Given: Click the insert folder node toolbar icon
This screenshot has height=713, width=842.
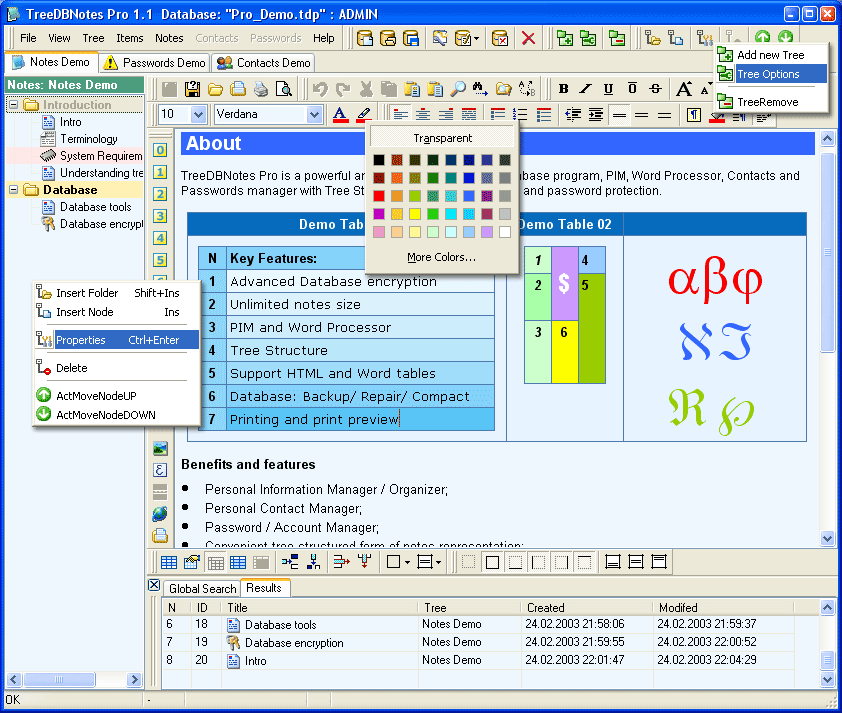Looking at the screenshot, I should 652,38.
